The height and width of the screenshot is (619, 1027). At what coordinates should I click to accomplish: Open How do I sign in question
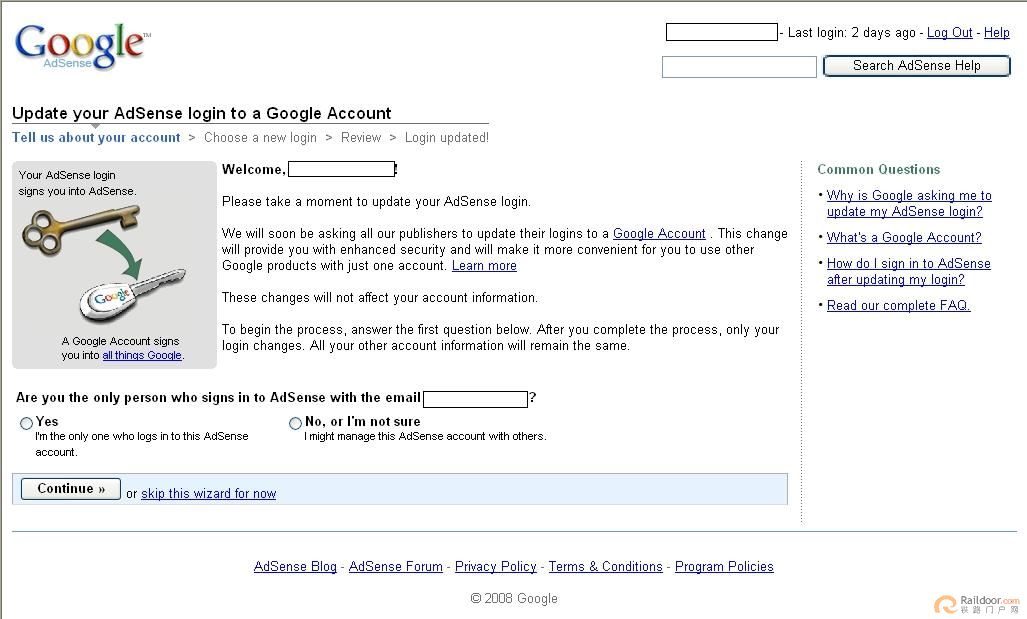[x=908, y=272]
